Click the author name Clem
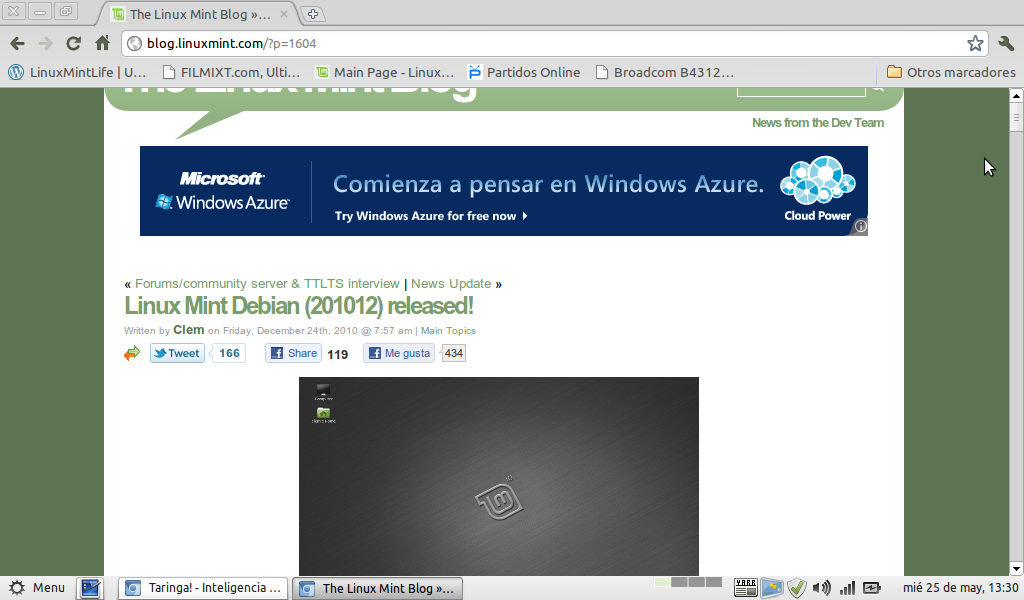The width and height of the screenshot is (1024, 600). pos(189,330)
